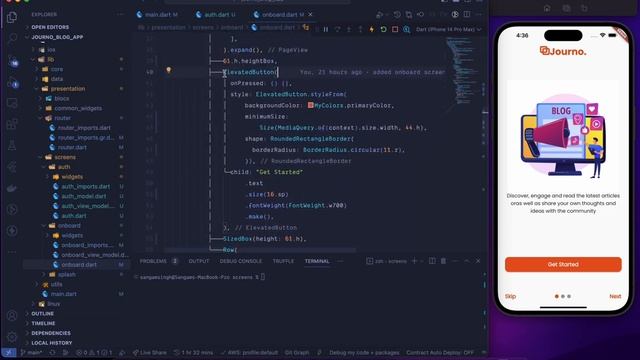Close the onboard.dart tab
Viewport: 640px width, 360px height.
click(310, 14)
